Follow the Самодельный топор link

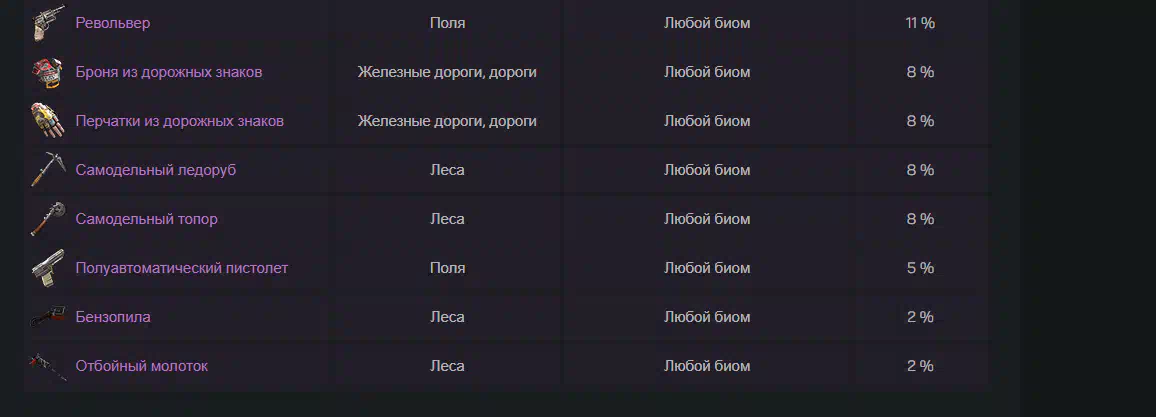click(x=146, y=219)
